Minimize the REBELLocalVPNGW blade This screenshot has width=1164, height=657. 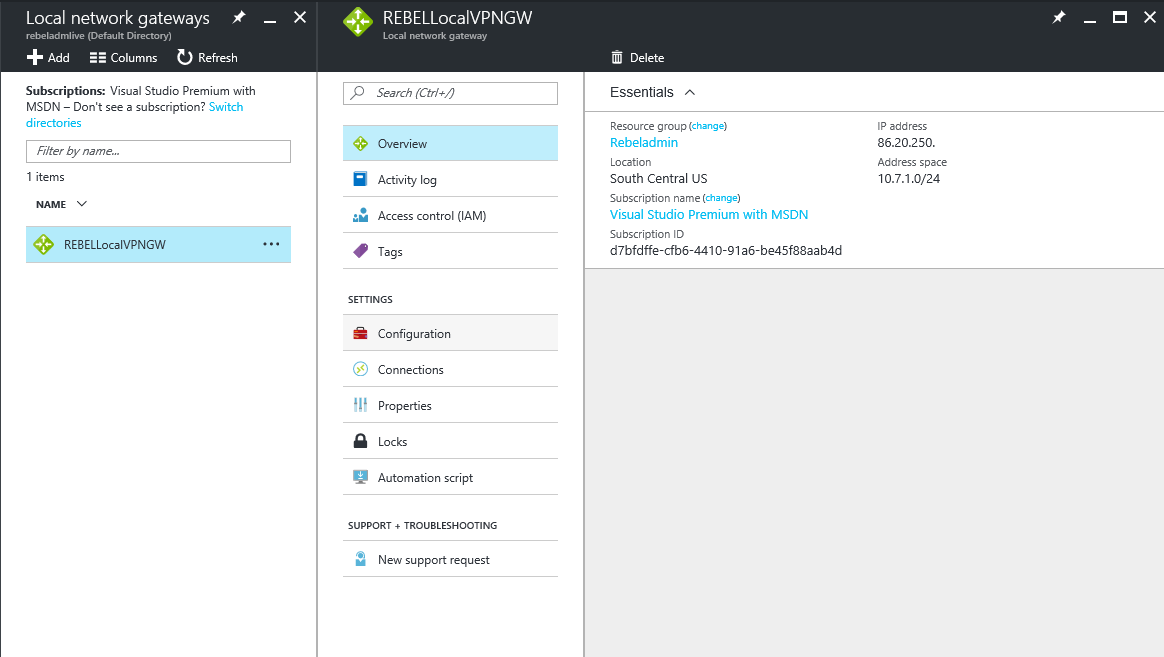1090,20
